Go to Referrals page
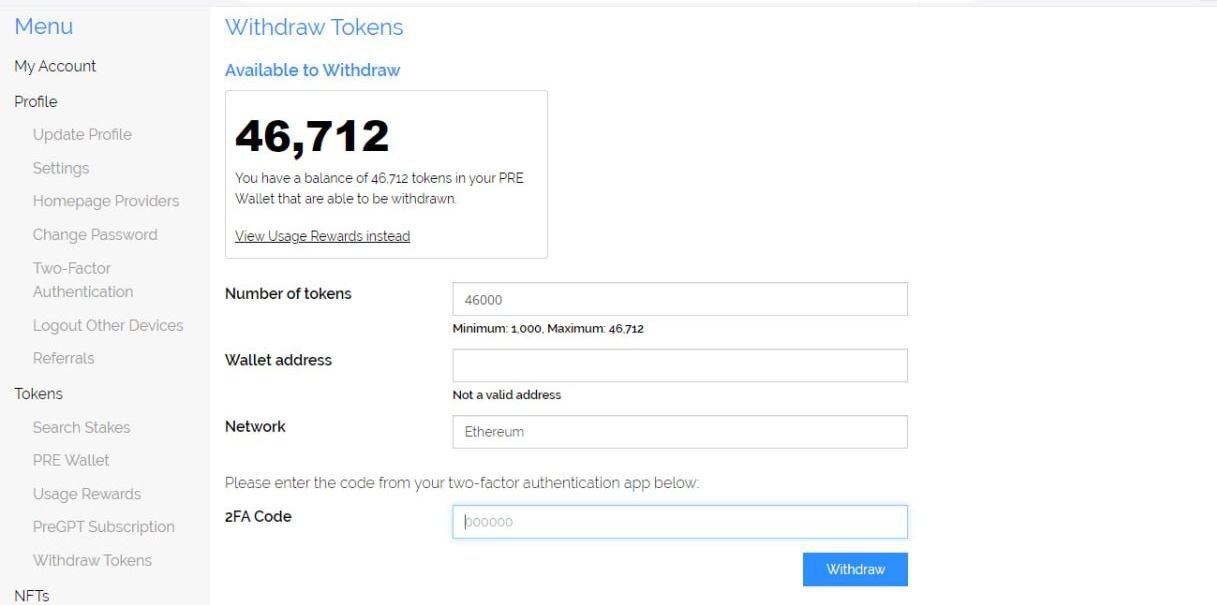The height and width of the screenshot is (605, 1217). tap(63, 358)
